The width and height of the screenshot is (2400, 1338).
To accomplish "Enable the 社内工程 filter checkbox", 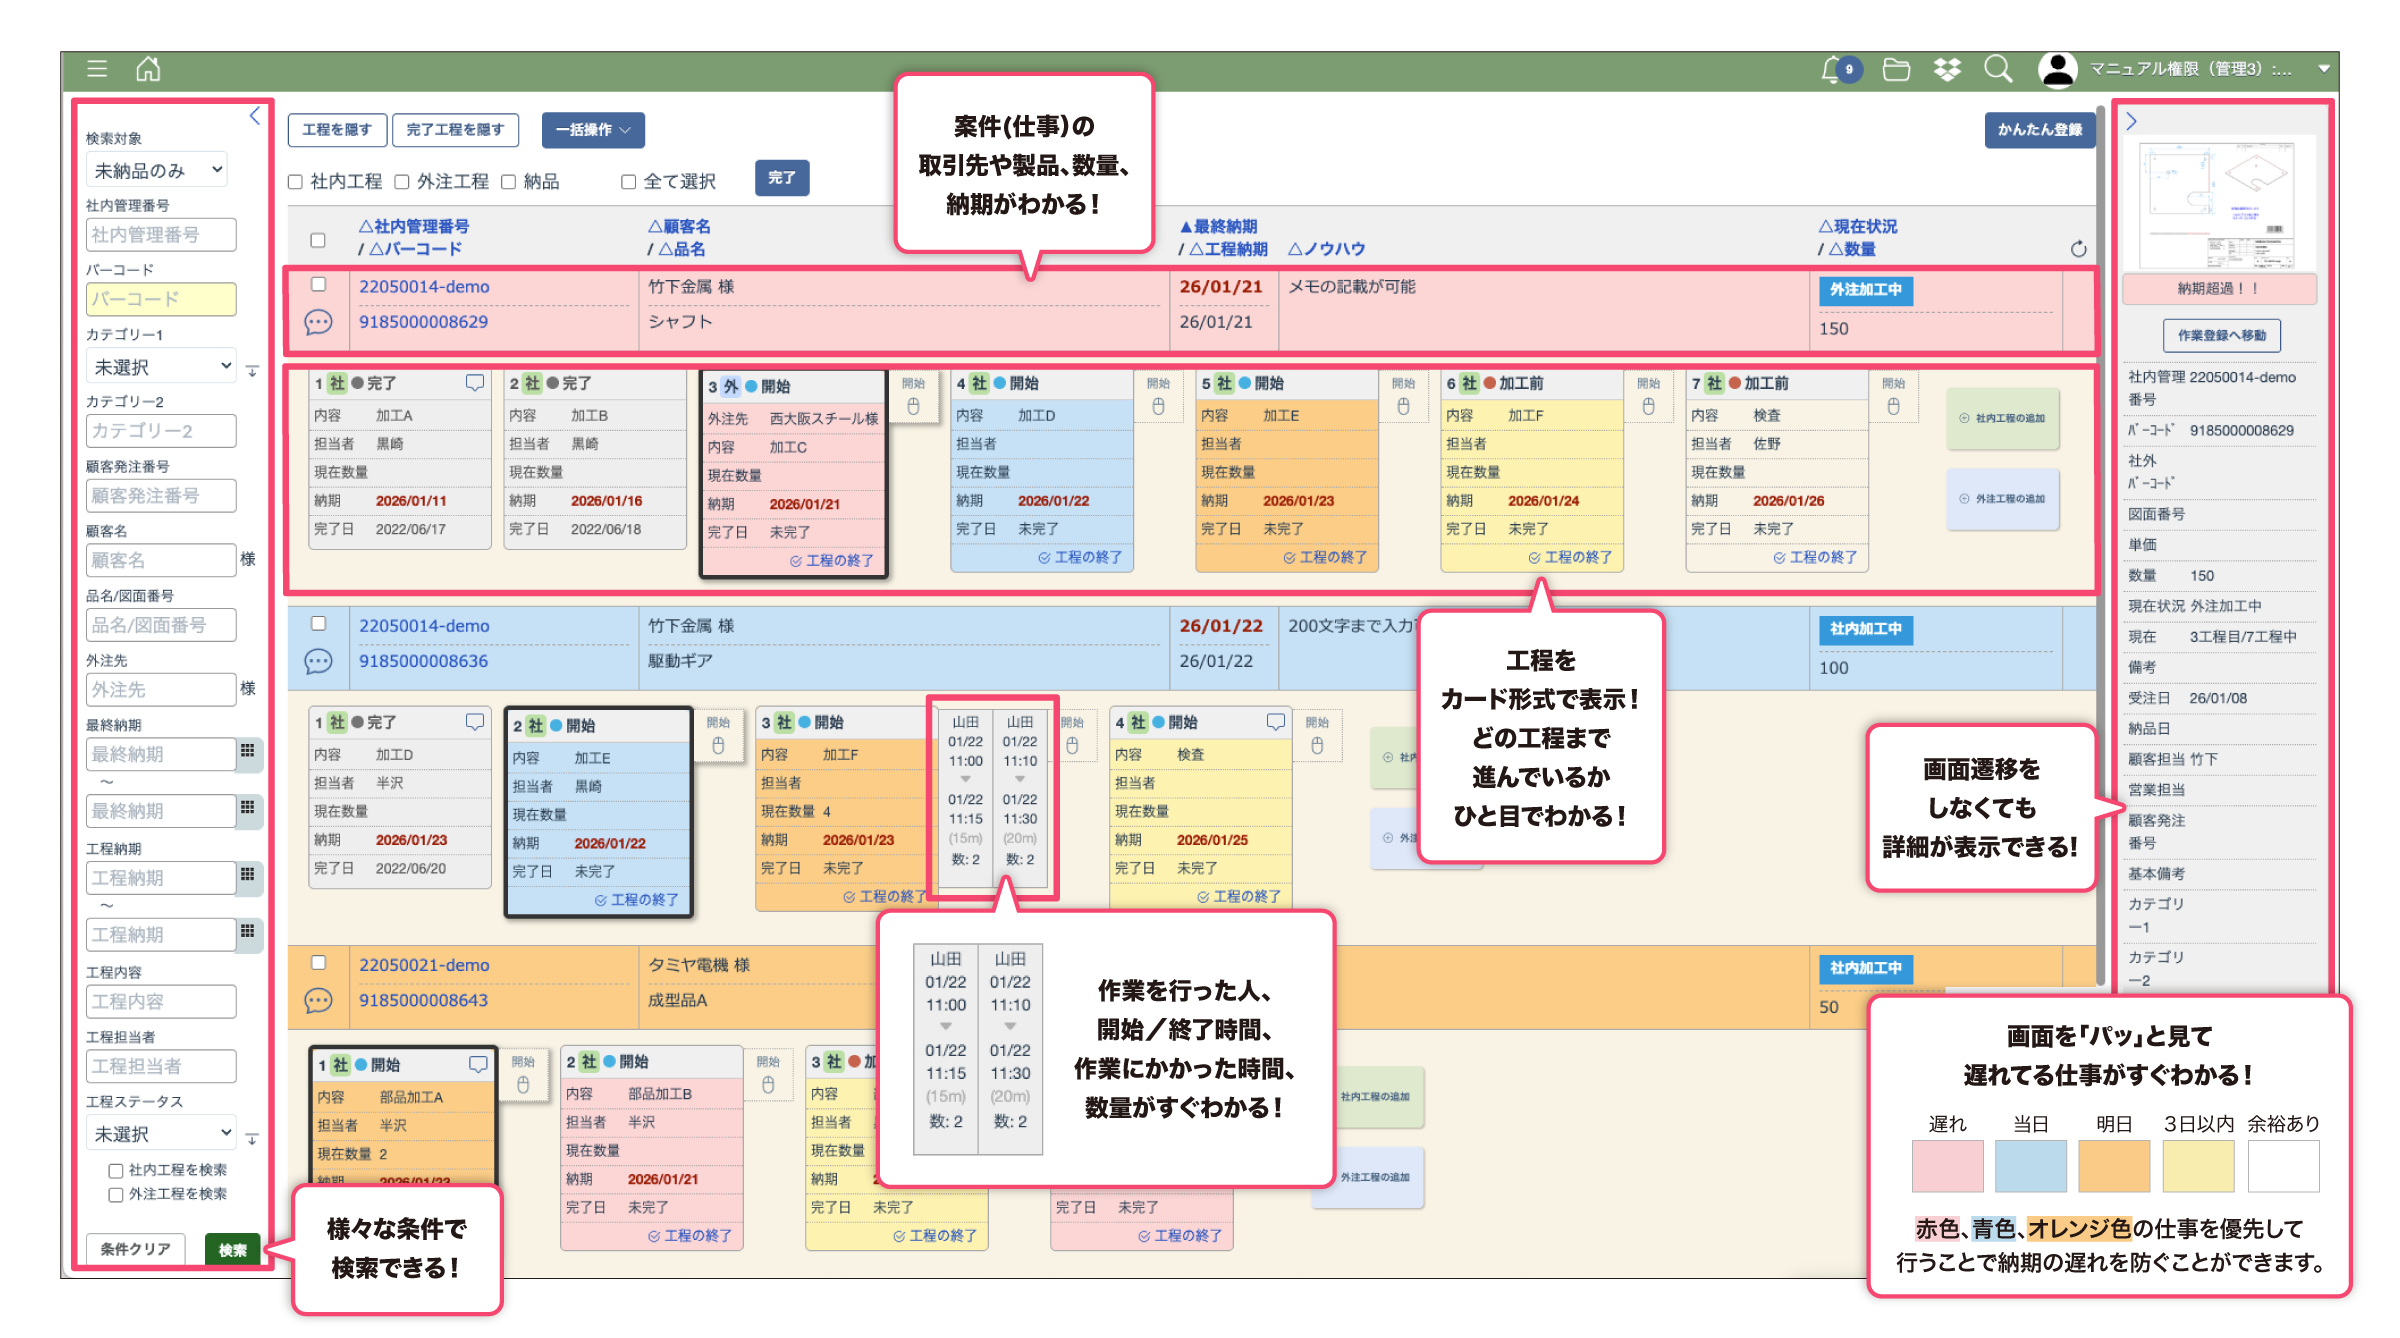I will (x=296, y=182).
